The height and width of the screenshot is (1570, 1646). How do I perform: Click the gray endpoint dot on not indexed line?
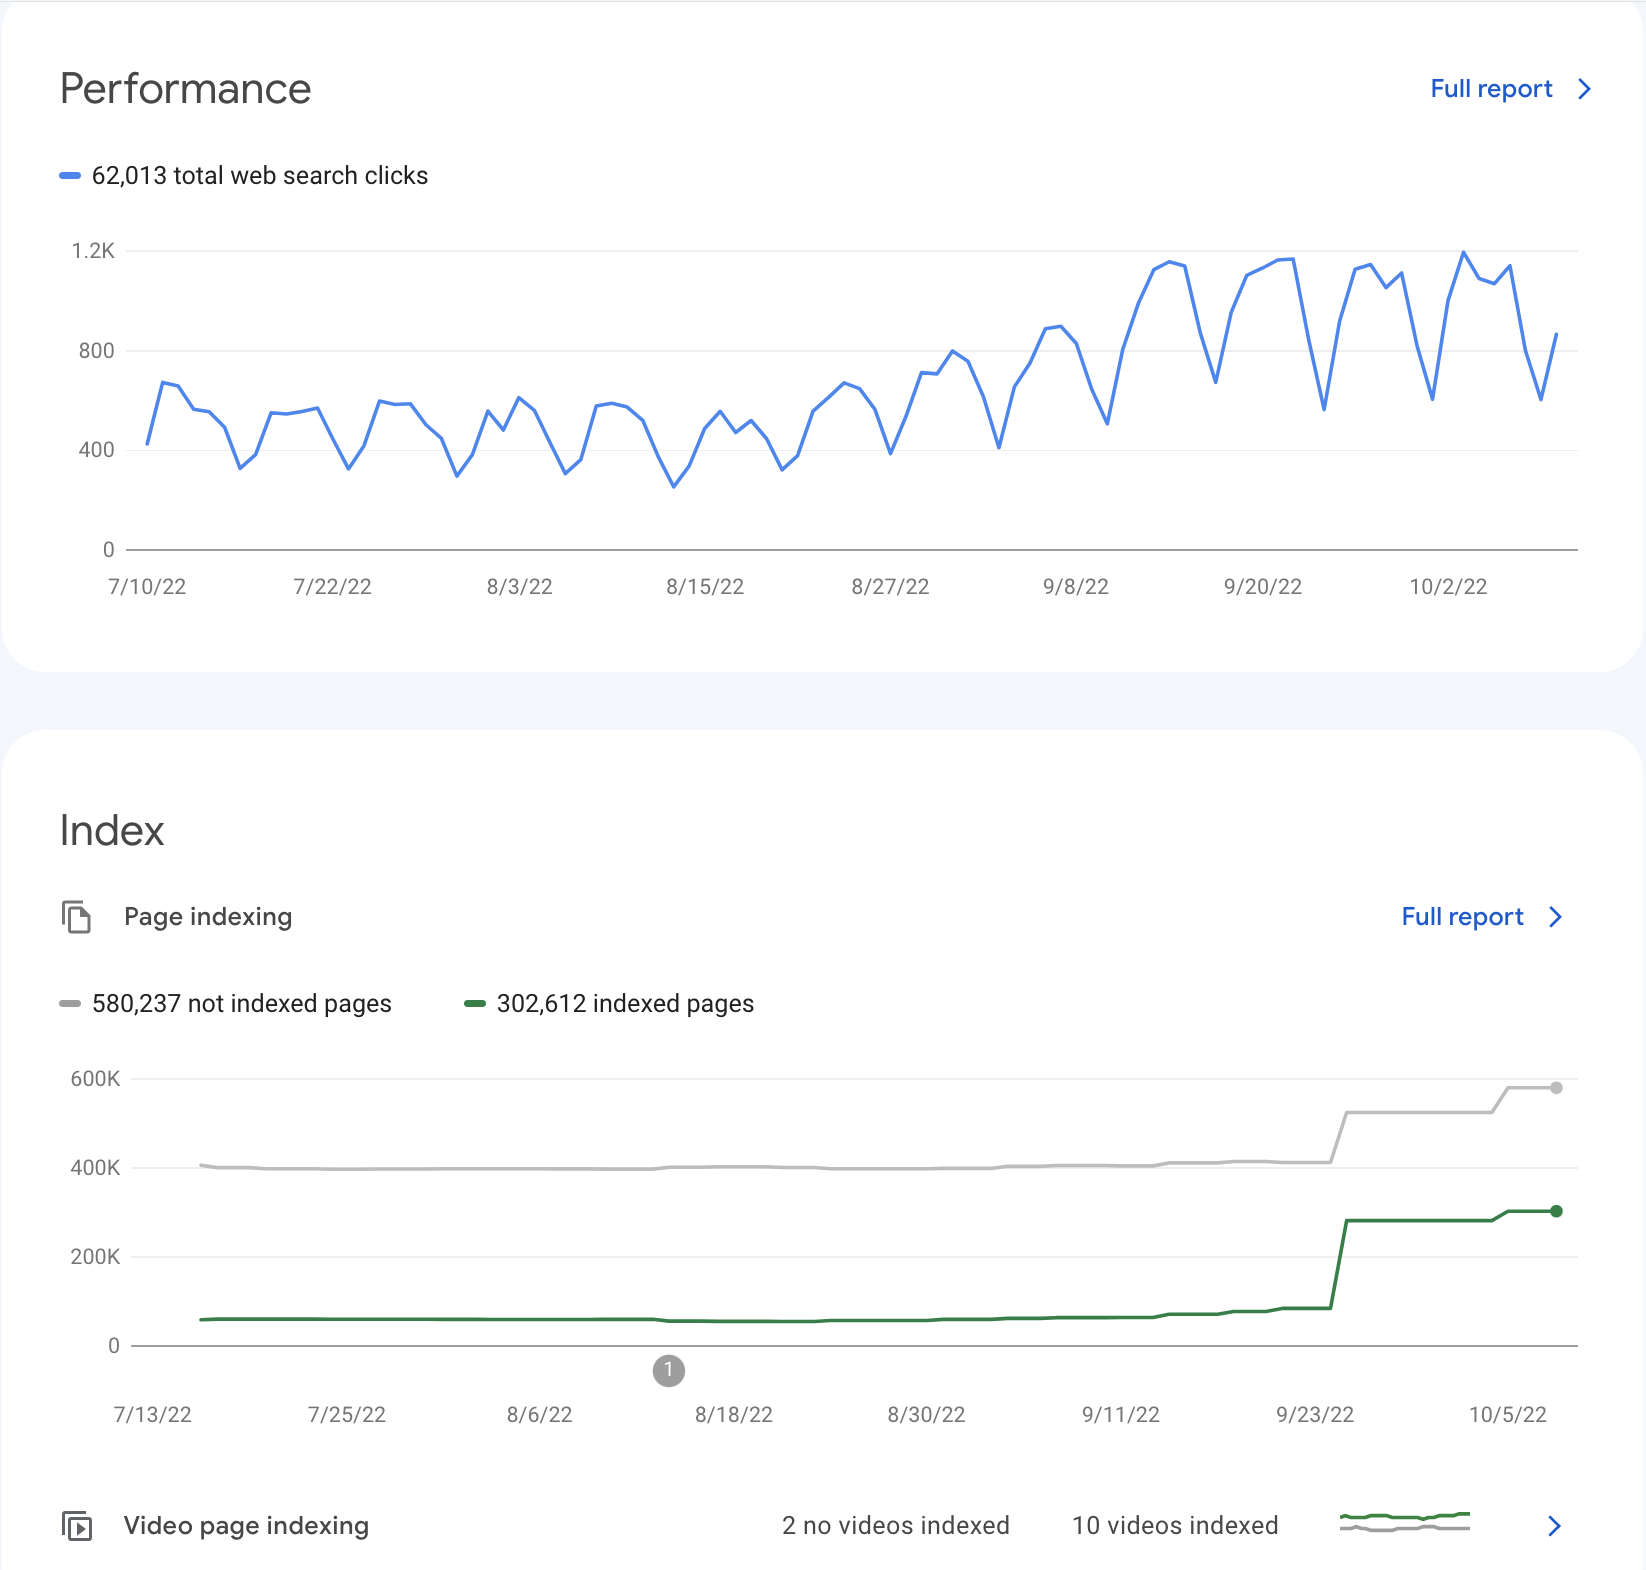click(1556, 1088)
